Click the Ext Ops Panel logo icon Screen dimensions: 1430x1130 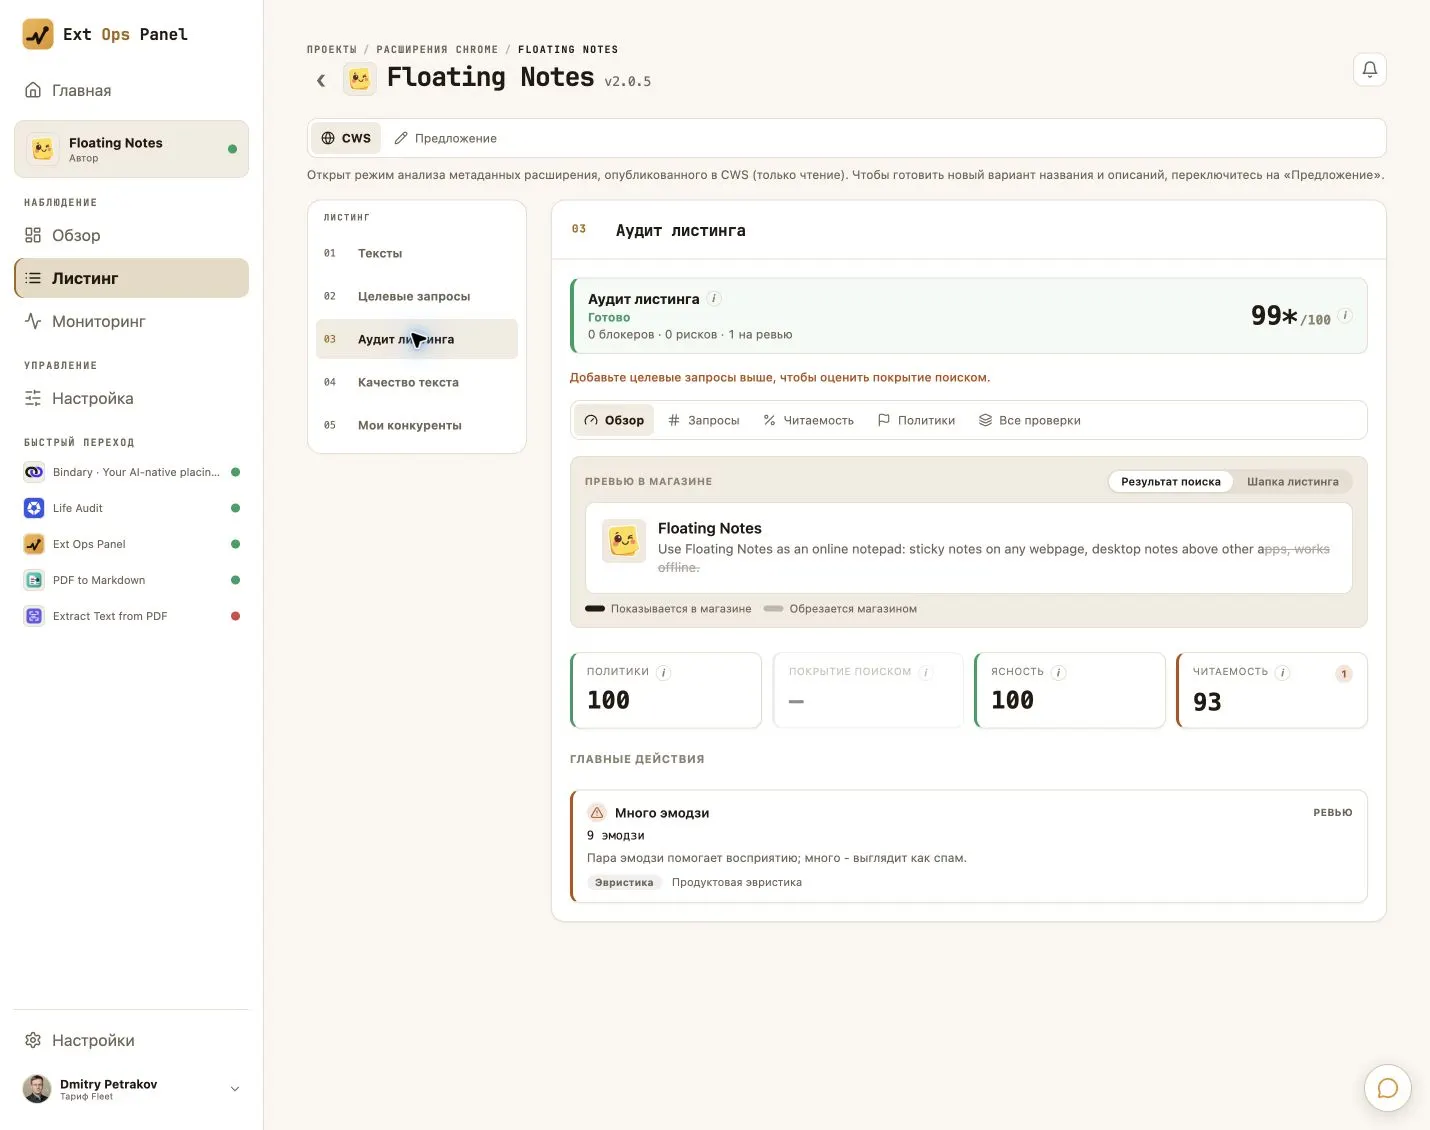coord(38,34)
